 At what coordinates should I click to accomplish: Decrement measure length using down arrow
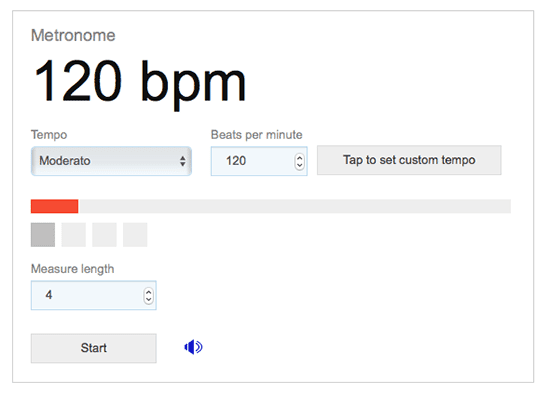pyautogui.click(x=148, y=300)
